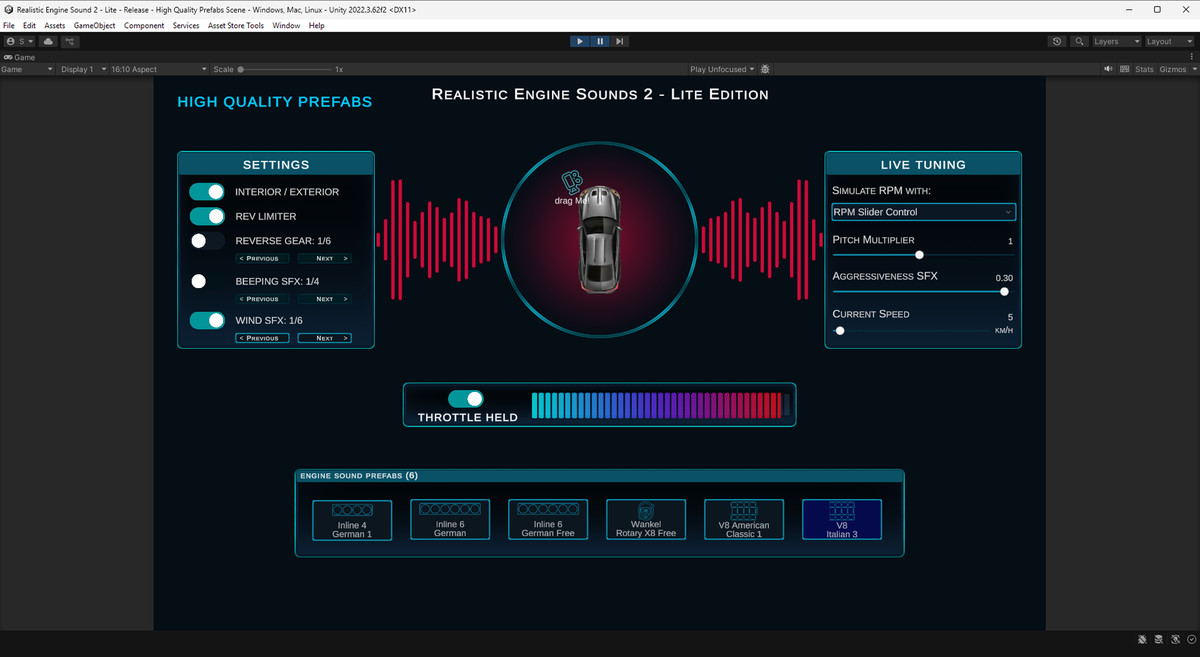Open the Display 1 dropdown
The image size is (1200, 657).
81,69
